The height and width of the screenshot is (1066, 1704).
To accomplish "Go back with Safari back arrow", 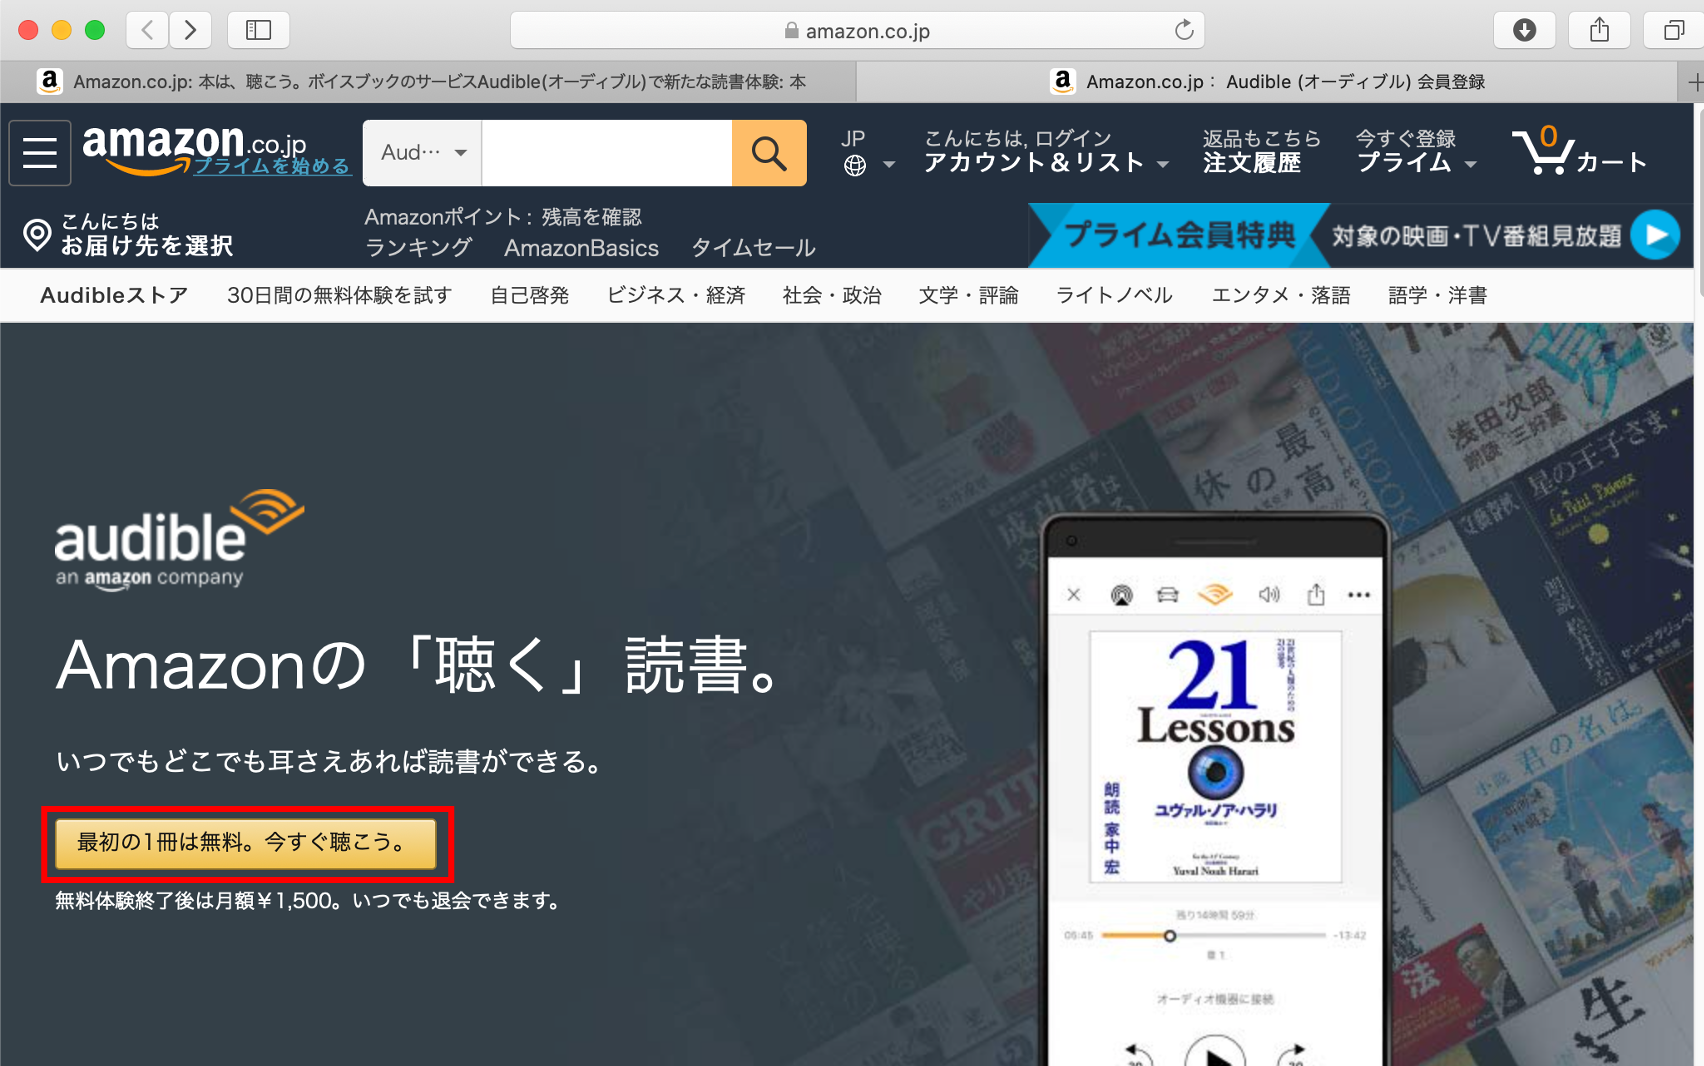I will pos(147,30).
